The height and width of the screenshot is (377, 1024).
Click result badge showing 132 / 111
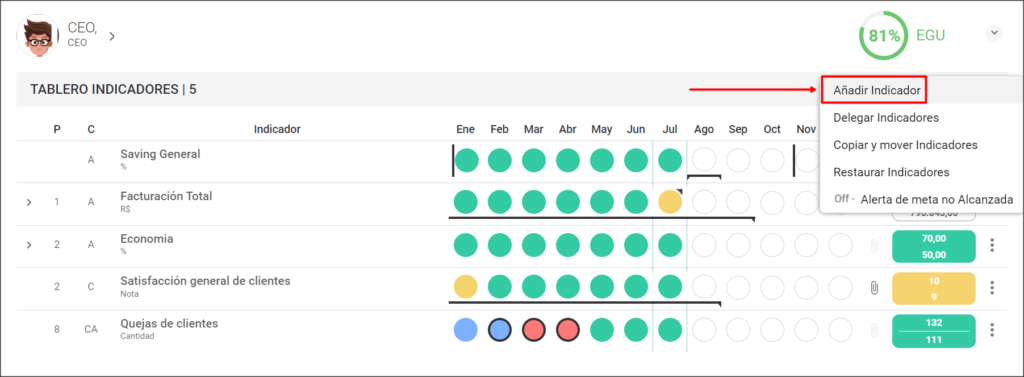point(933,331)
